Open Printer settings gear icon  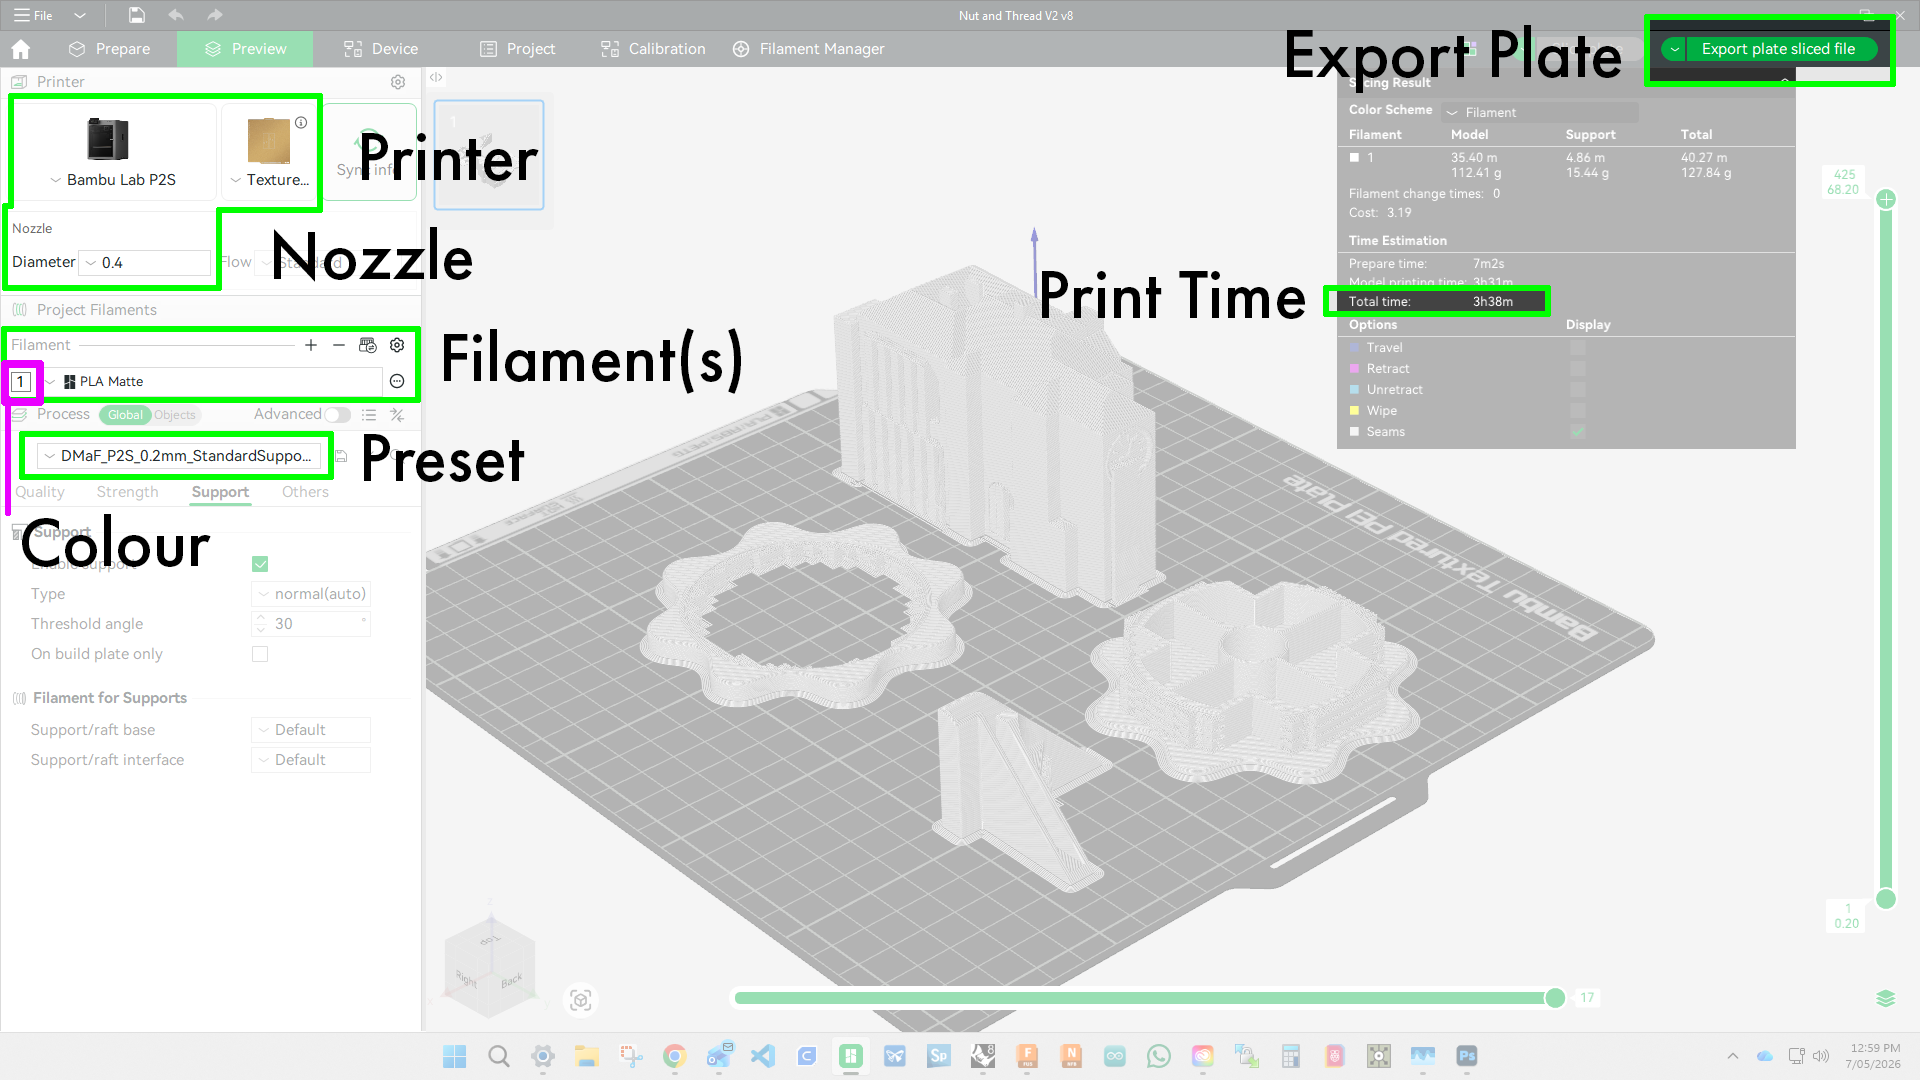tap(398, 82)
